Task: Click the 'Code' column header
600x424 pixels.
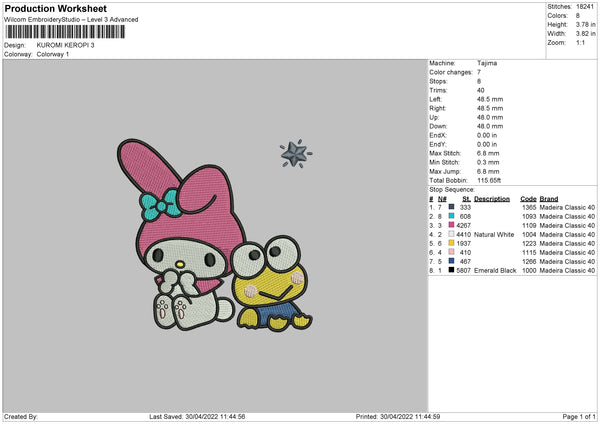Action: (528, 199)
